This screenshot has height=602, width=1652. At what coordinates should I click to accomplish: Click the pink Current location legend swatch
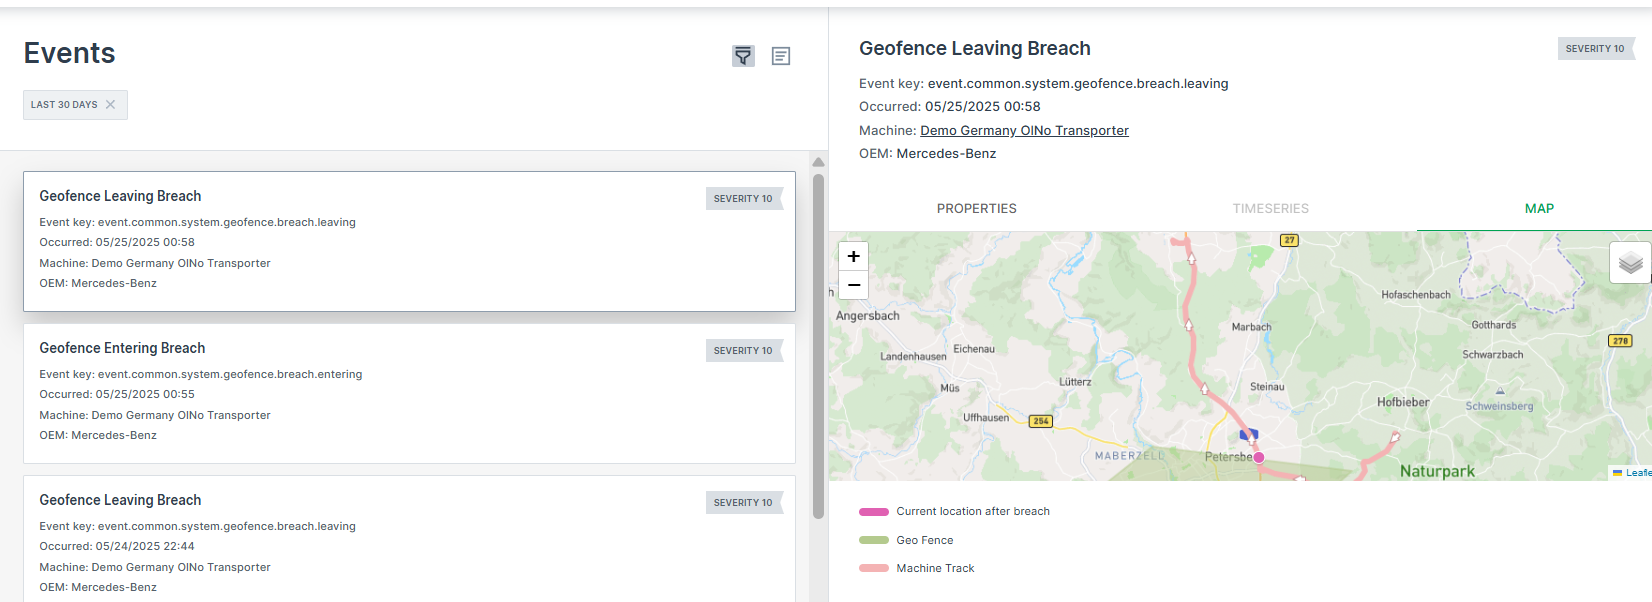pyautogui.click(x=873, y=512)
